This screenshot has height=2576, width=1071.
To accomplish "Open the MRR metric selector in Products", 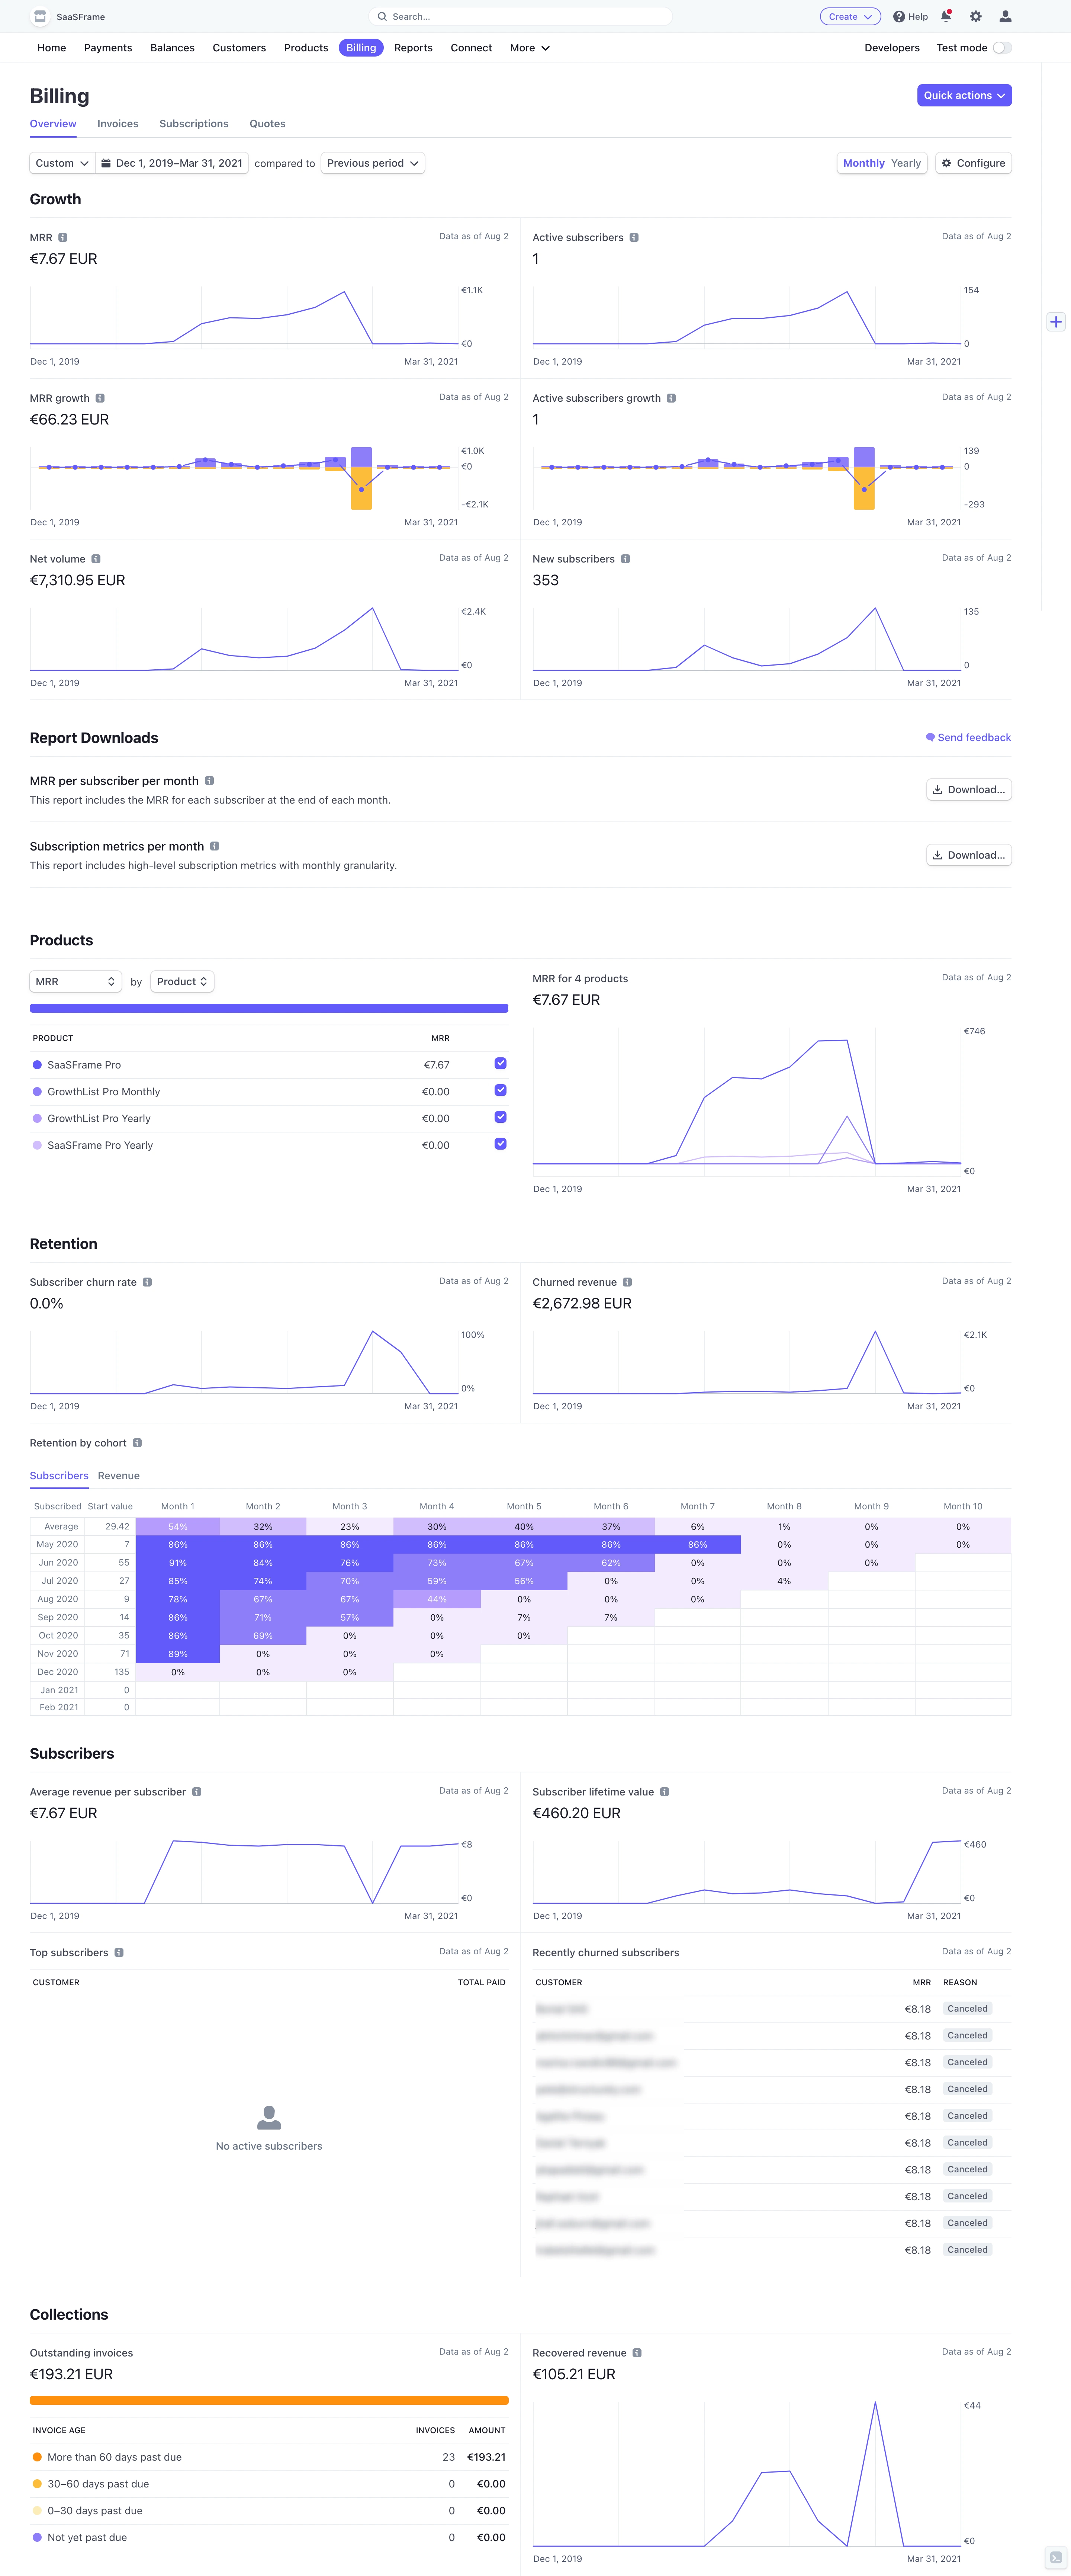I will click(76, 982).
